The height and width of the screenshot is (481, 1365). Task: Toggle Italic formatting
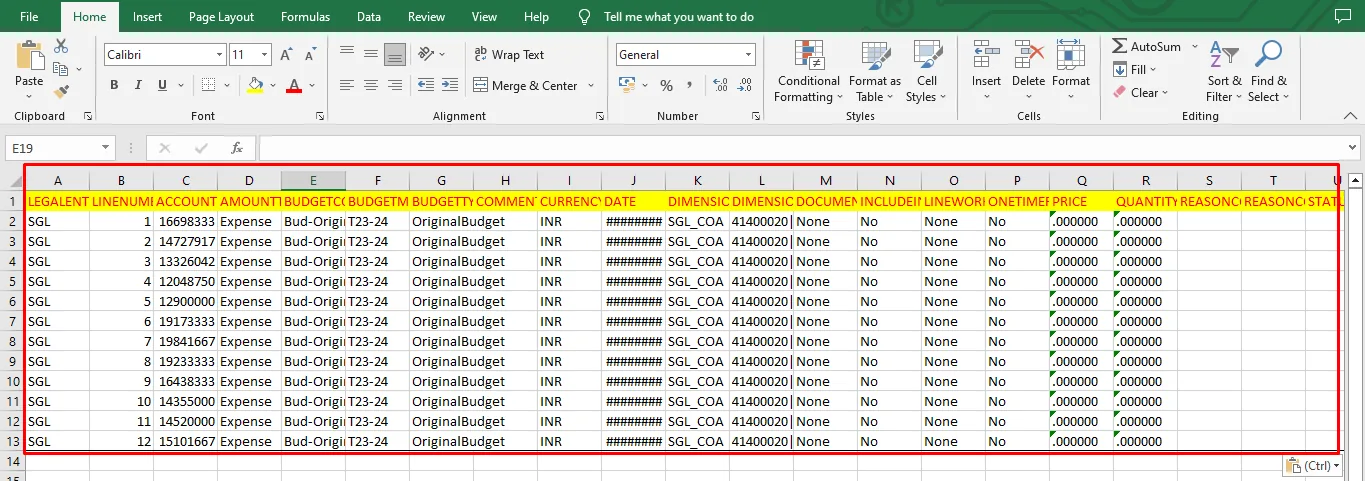click(137, 86)
